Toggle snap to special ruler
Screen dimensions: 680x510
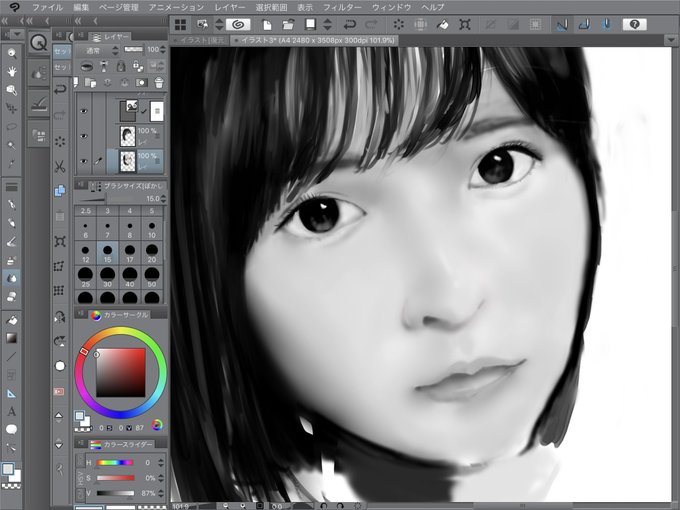[x=584, y=25]
